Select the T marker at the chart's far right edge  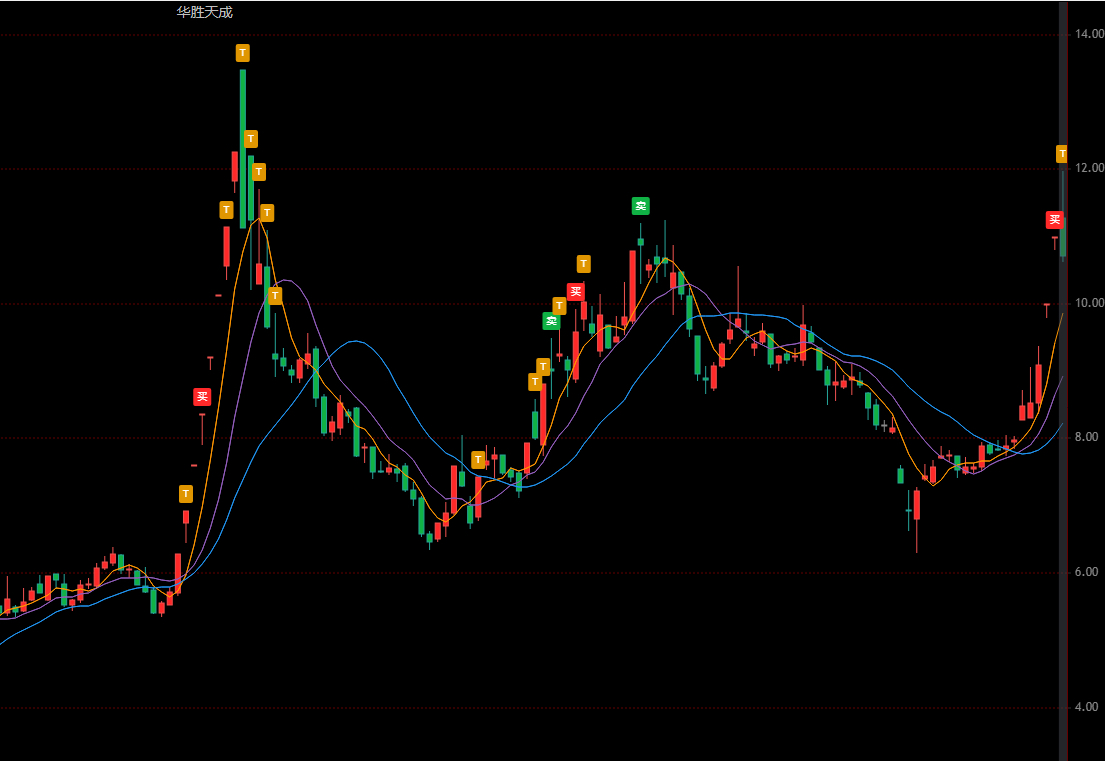pos(1061,154)
